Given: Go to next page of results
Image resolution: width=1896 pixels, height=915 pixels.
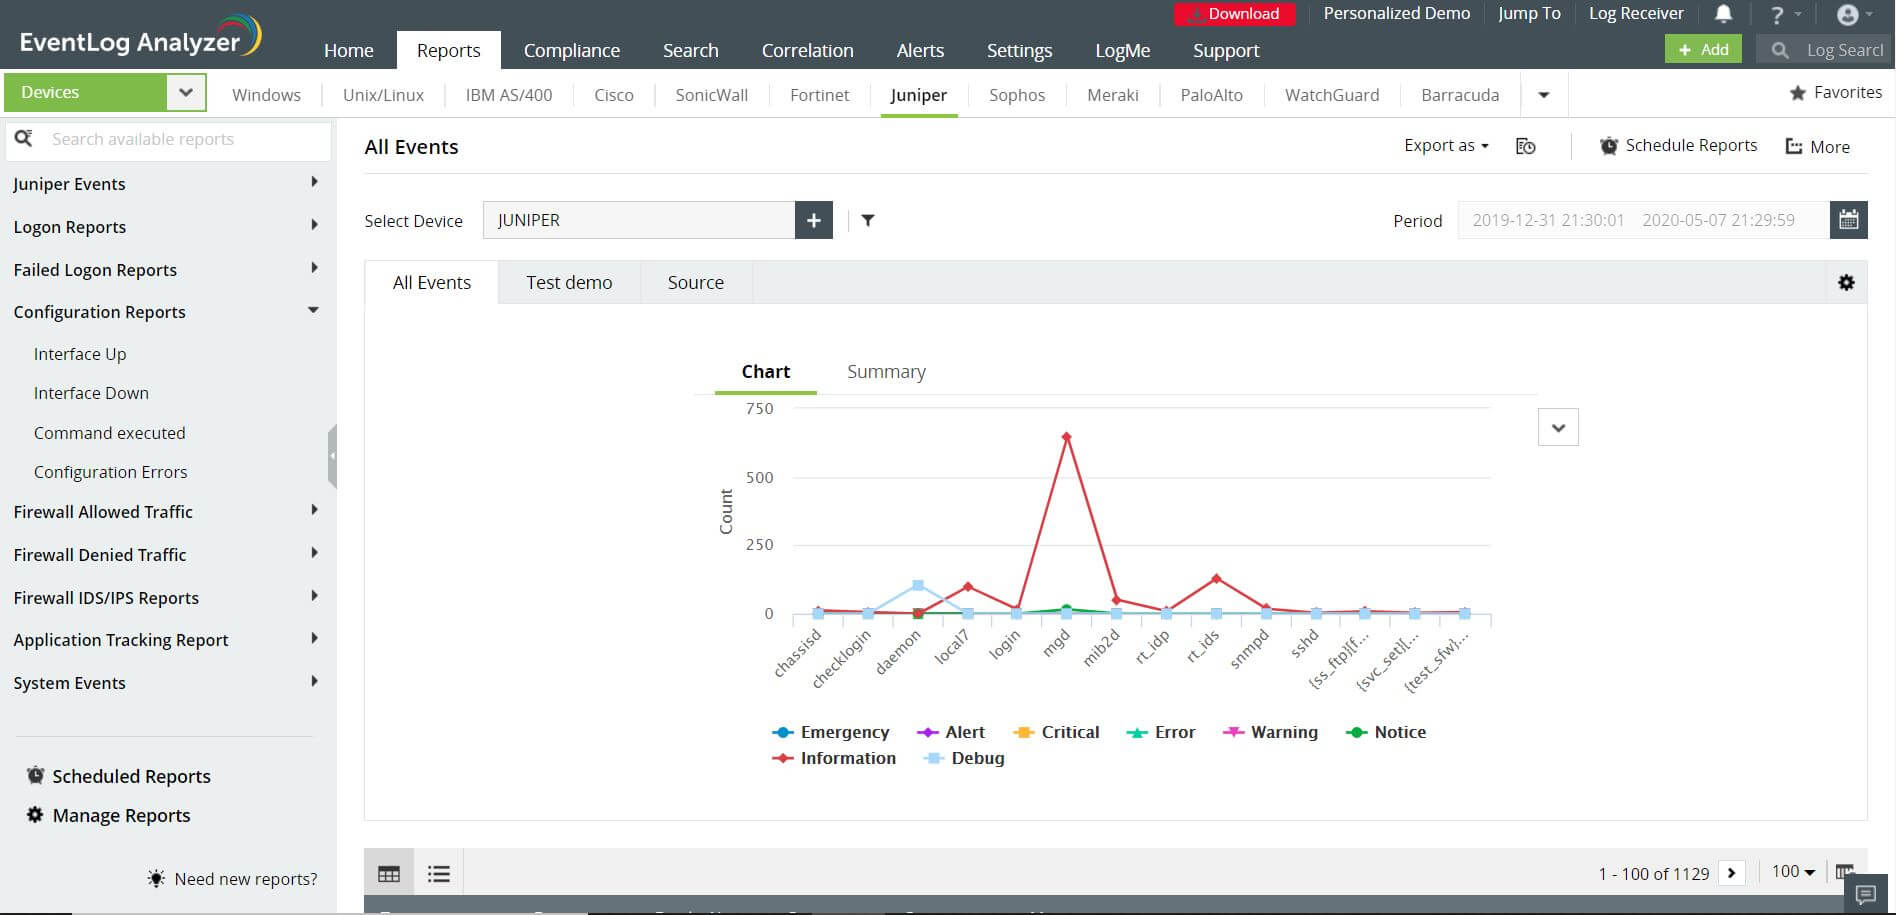Looking at the screenshot, I should [1732, 873].
